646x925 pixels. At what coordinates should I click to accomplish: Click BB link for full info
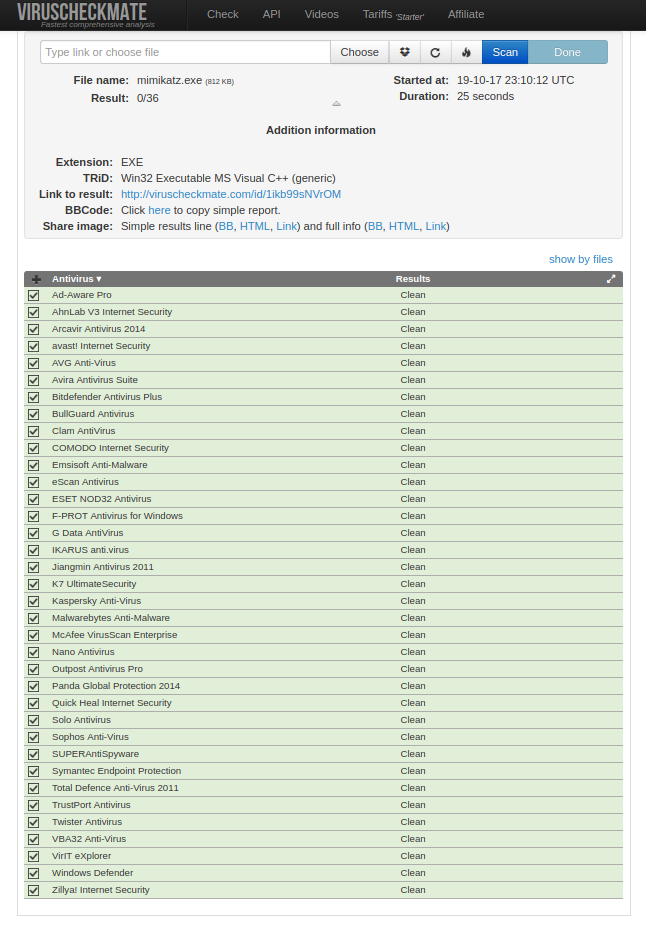tap(375, 226)
